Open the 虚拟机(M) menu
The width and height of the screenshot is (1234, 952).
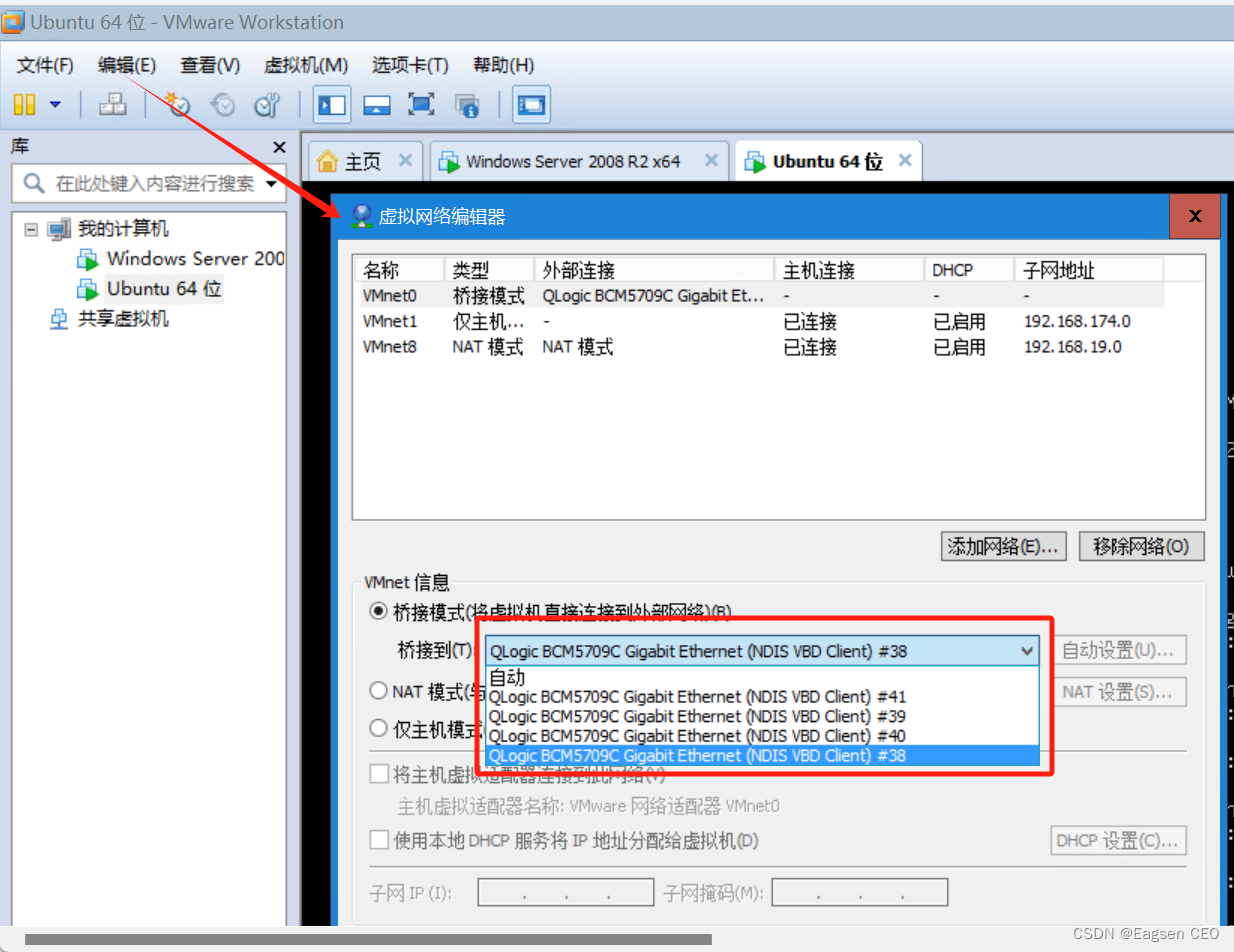[306, 65]
